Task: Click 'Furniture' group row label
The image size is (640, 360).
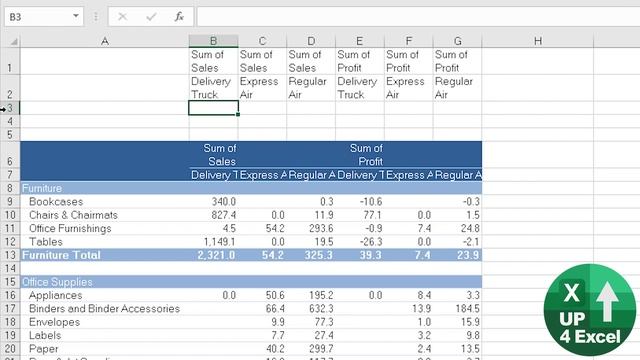Action: [42, 188]
